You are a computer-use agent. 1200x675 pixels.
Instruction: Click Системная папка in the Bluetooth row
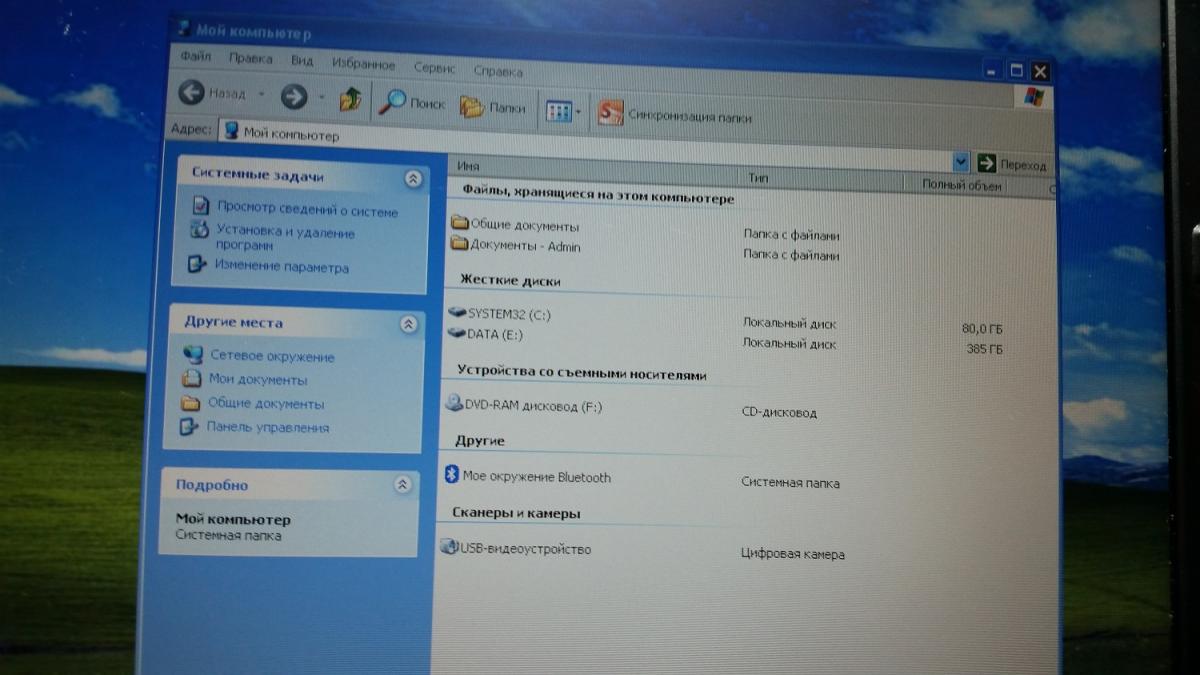pyautogui.click(x=790, y=482)
